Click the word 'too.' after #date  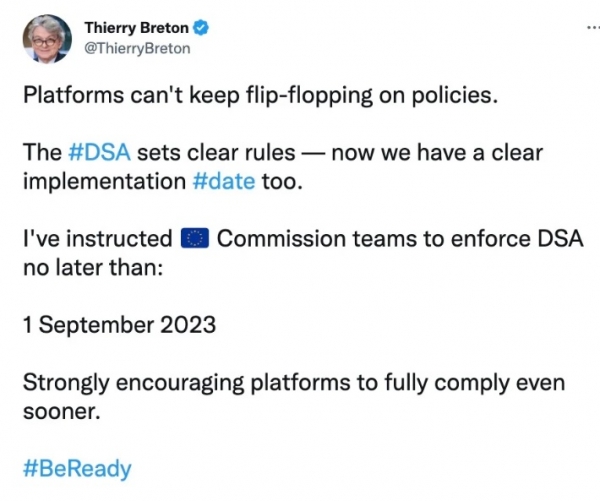282,181
